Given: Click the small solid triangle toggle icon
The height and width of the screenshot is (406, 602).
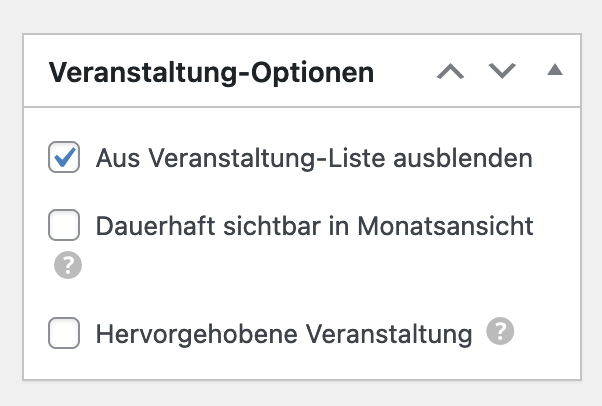Looking at the screenshot, I should (x=555, y=71).
